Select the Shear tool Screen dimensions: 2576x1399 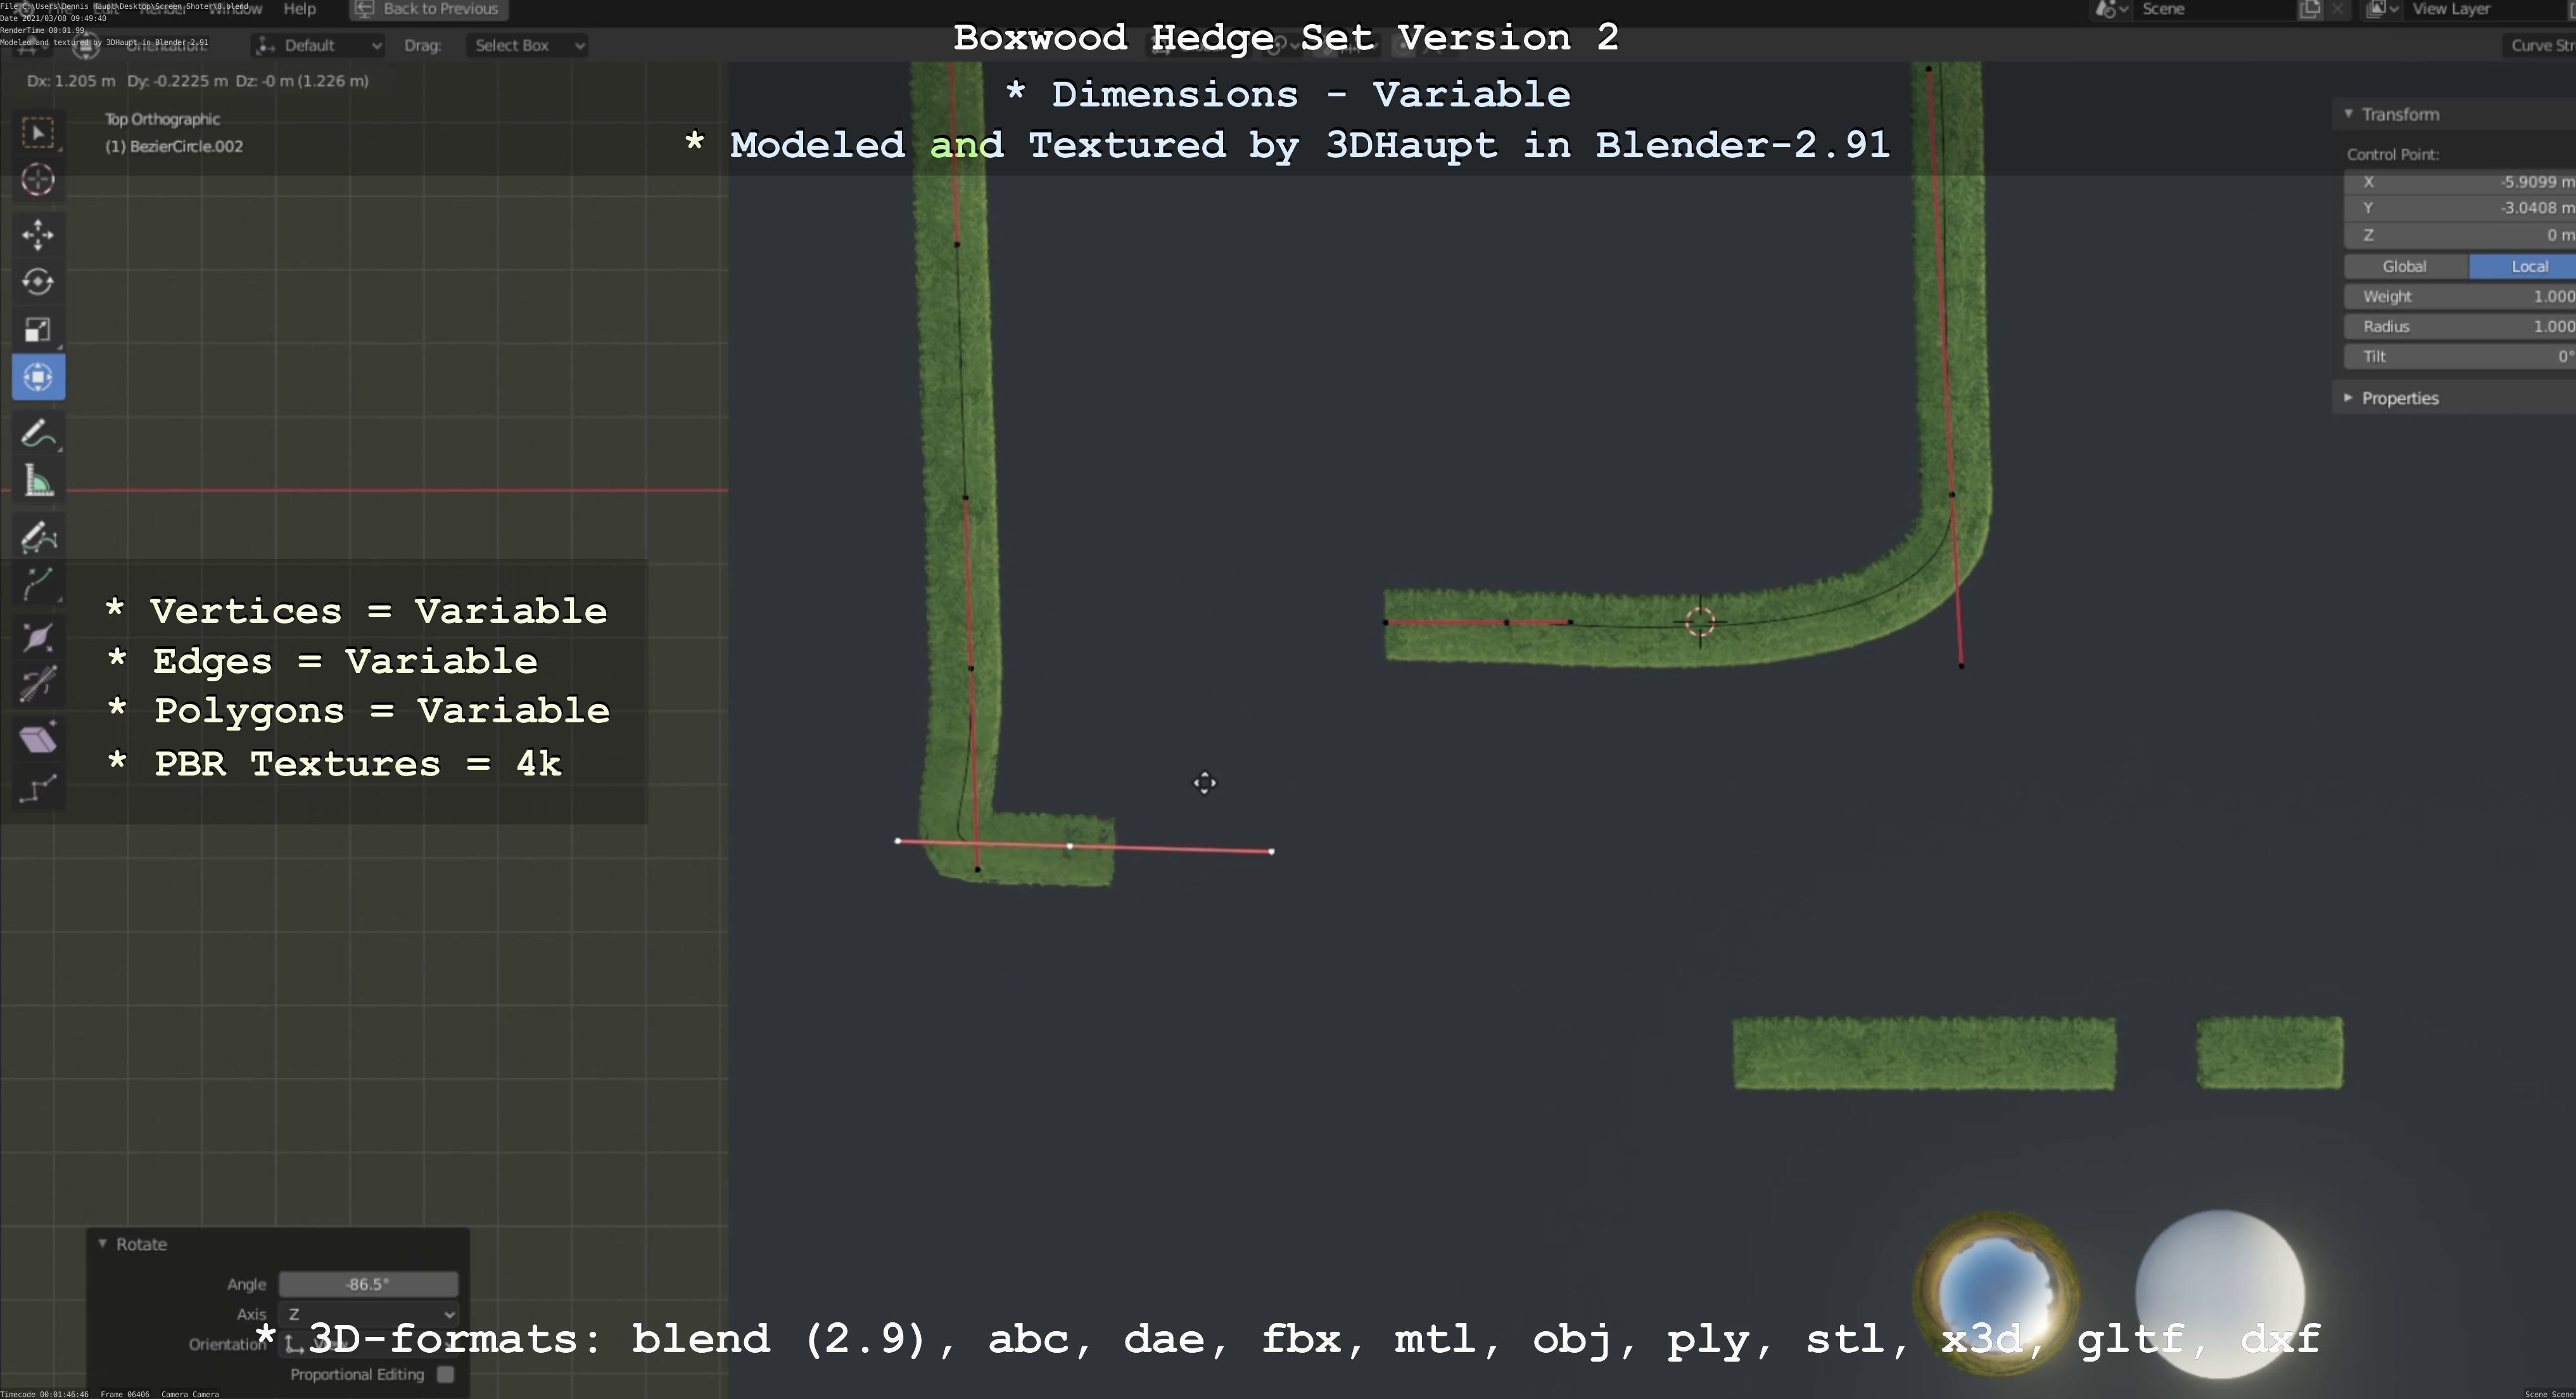tap(38, 739)
